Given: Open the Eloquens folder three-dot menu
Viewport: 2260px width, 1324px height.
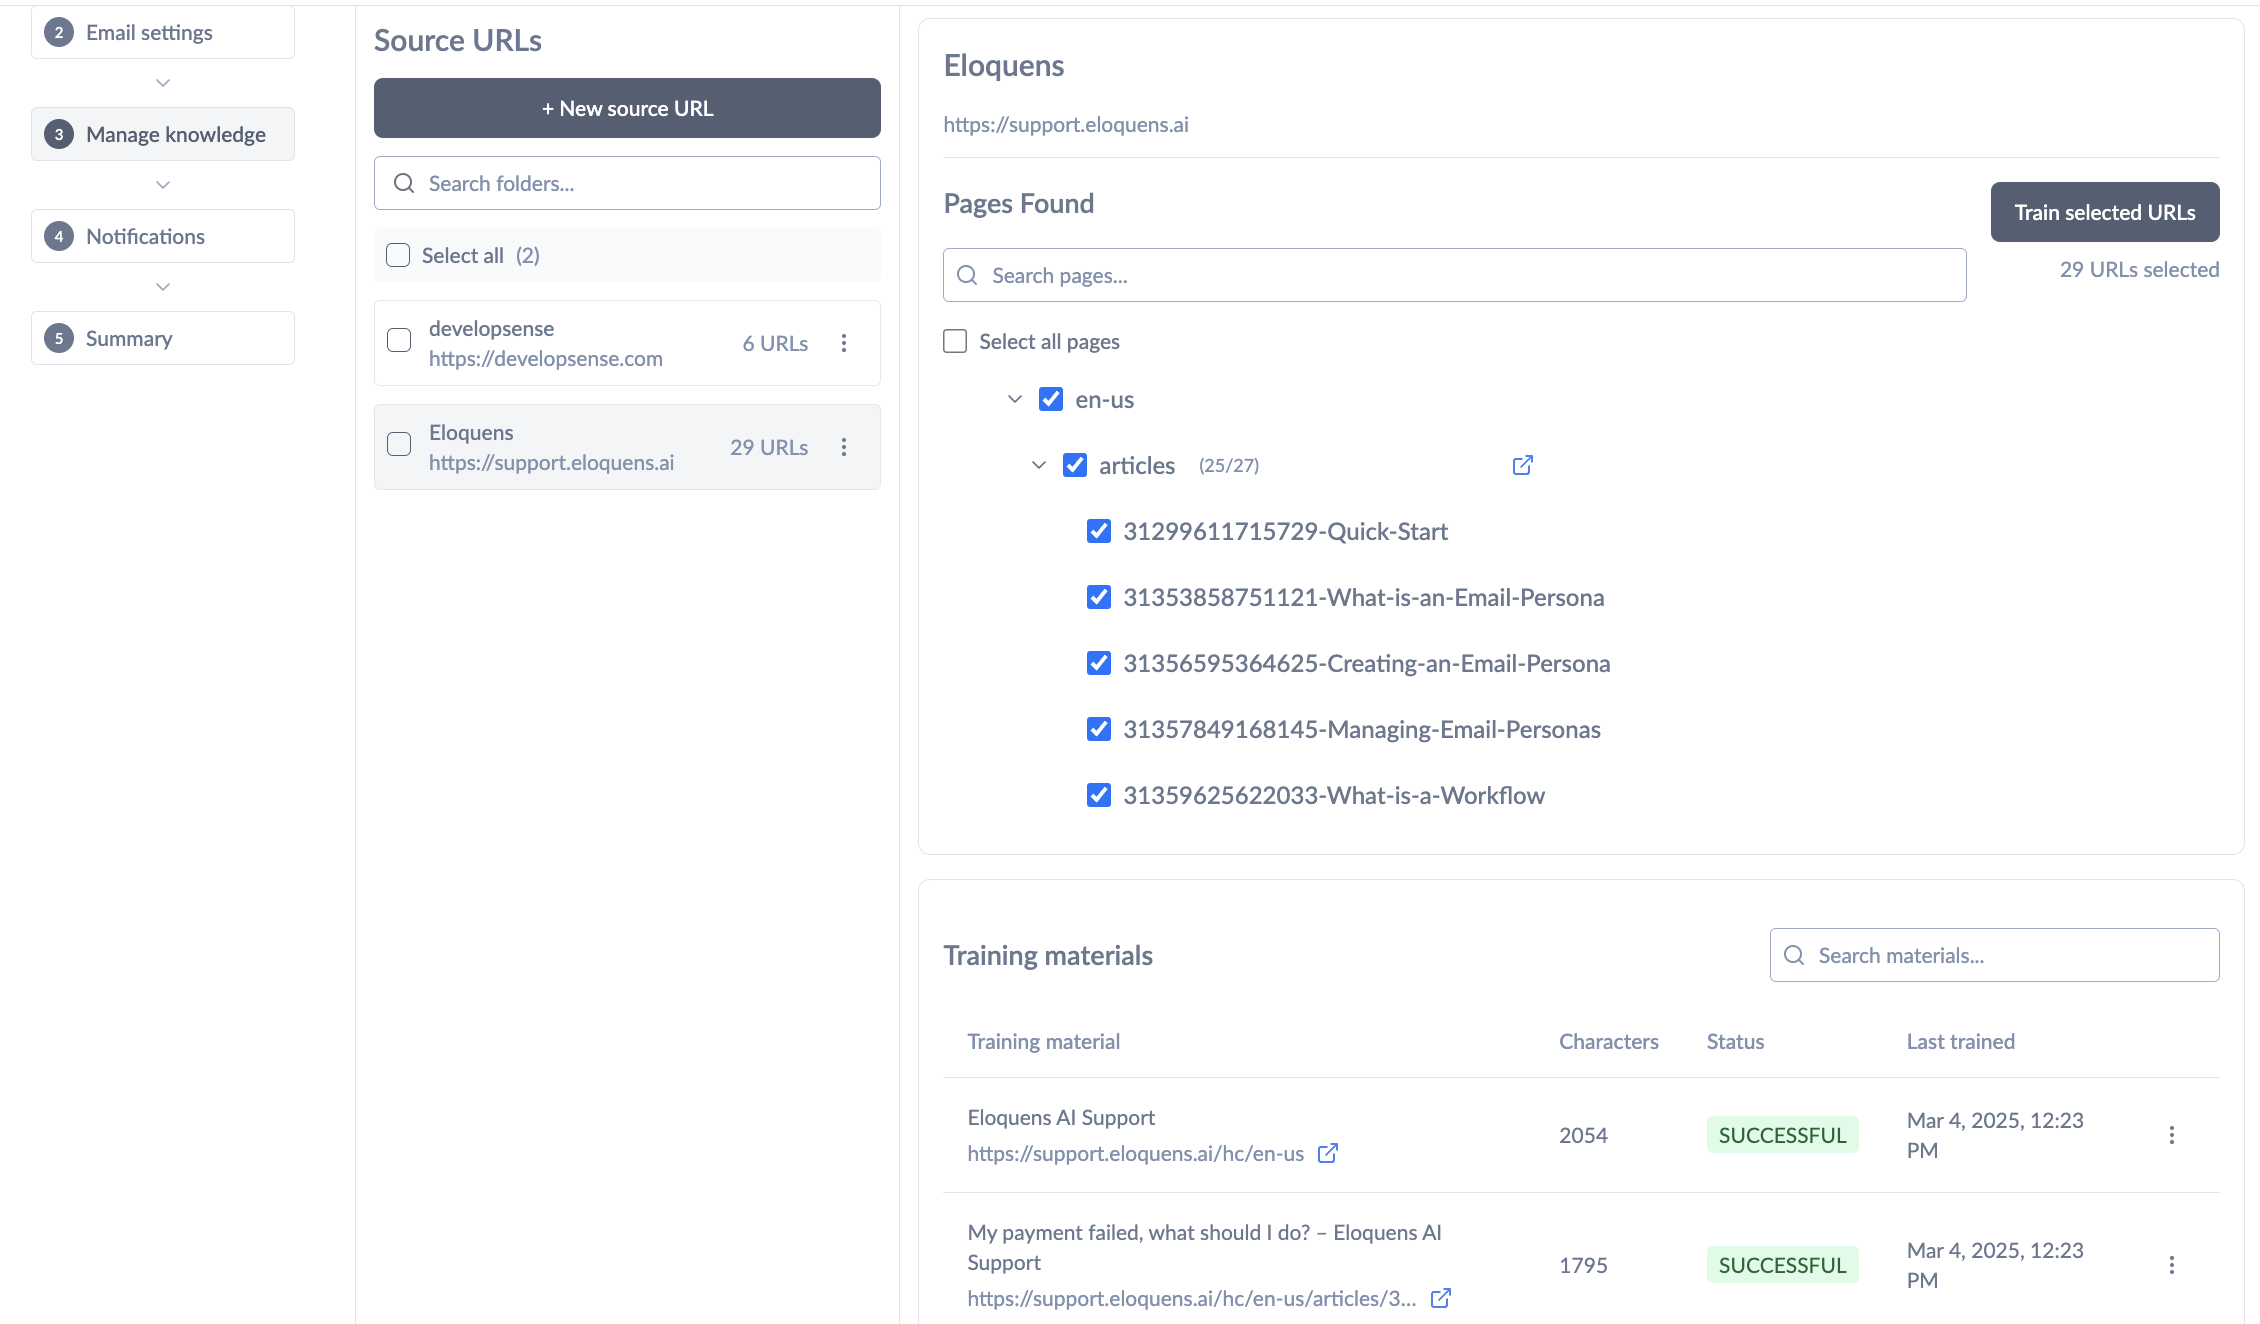Looking at the screenshot, I should [x=844, y=447].
